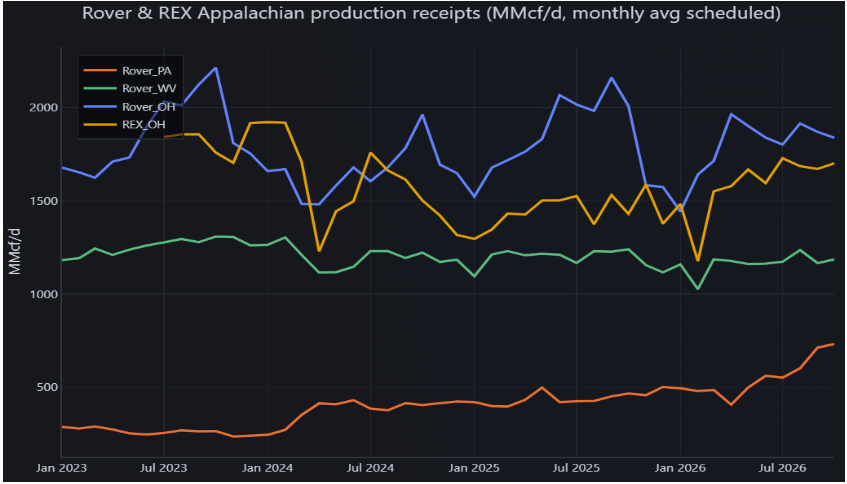
Task: Click the 1000 y-axis tick label
Action: [43, 294]
